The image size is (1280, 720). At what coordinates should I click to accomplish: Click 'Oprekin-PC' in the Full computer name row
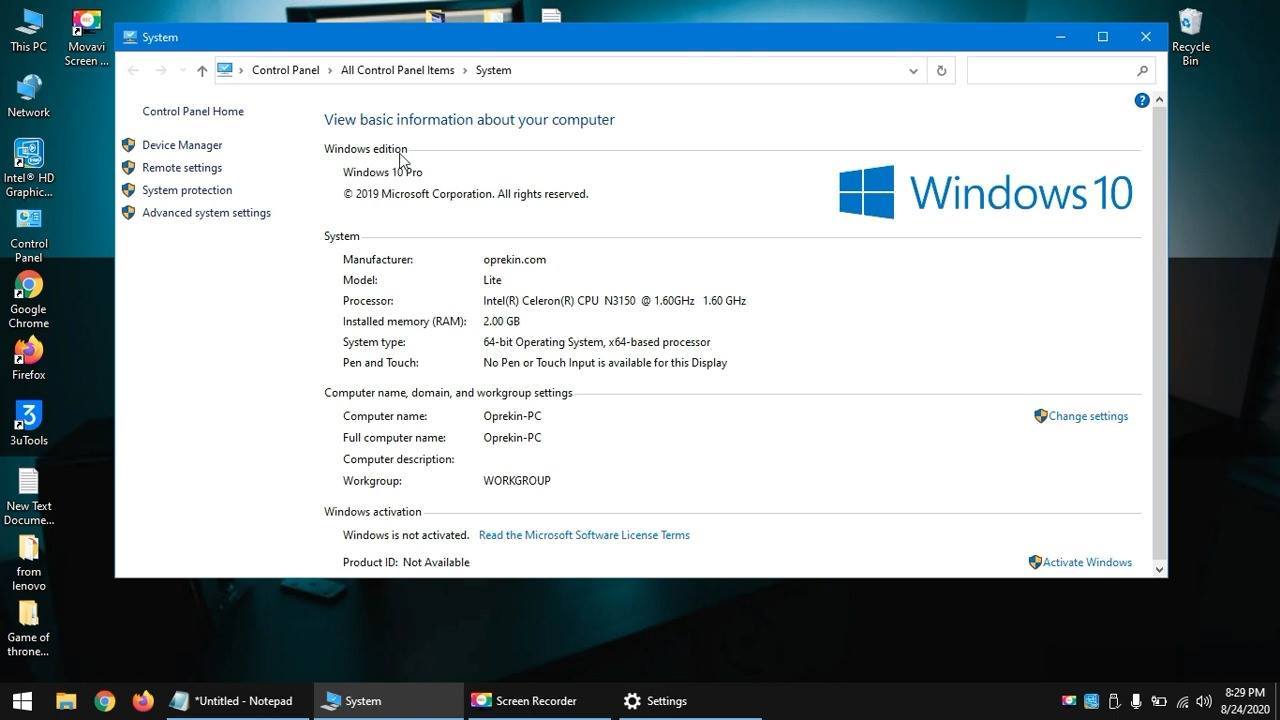tap(512, 438)
